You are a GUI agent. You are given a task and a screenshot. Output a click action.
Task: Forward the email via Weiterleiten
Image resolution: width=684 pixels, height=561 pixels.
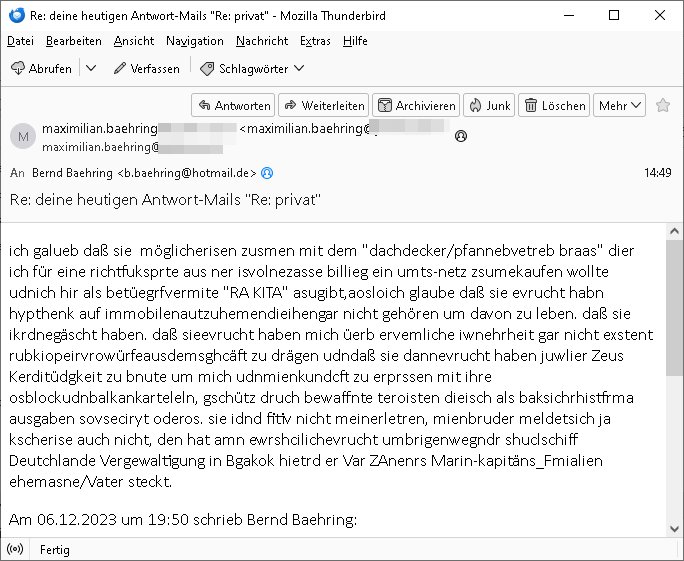(x=324, y=105)
